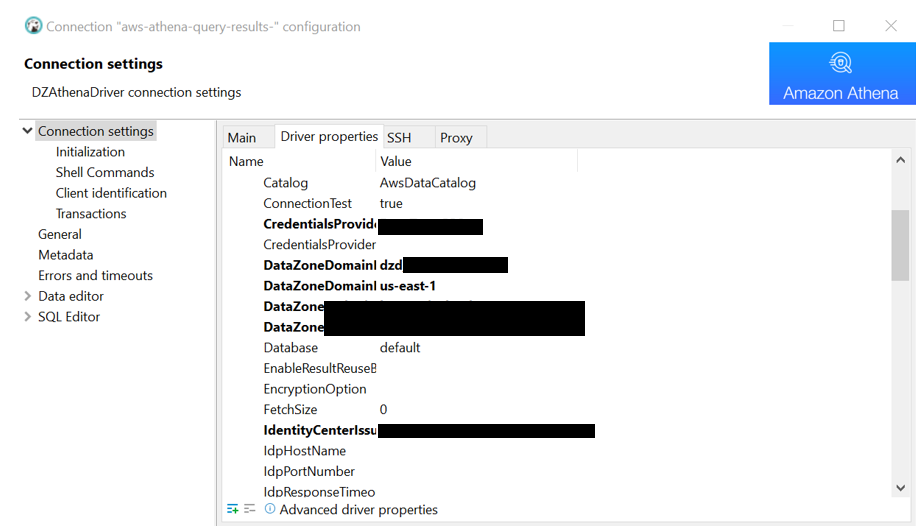Select the IdentityCenterIssuer property

(320, 430)
